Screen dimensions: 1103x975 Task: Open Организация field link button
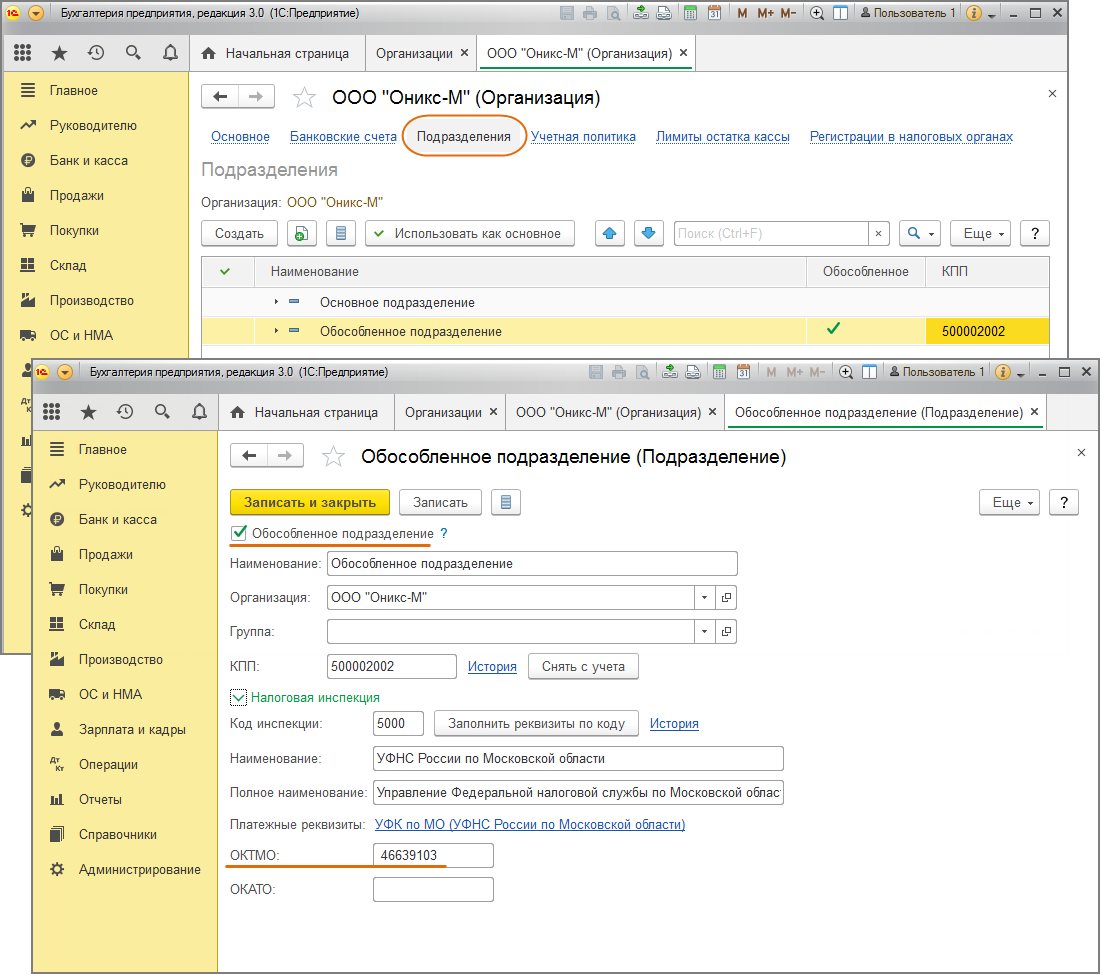pyautogui.click(x=726, y=597)
